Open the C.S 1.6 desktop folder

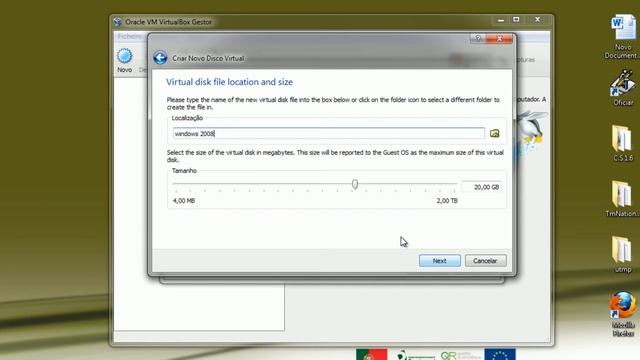(x=622, y=143)
